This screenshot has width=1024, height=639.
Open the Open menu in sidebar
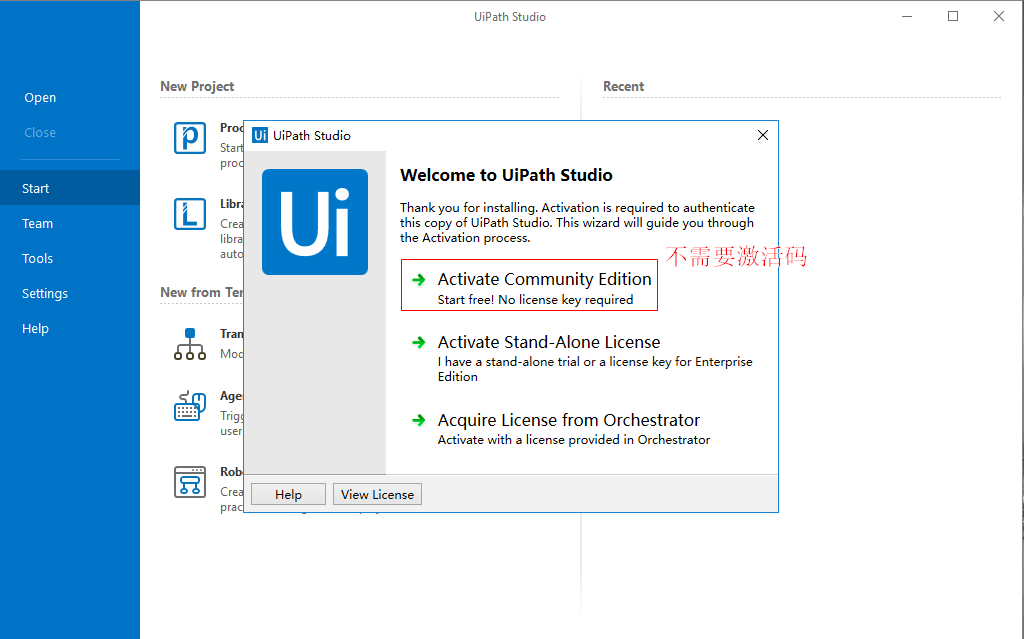[x=40, y=97]
